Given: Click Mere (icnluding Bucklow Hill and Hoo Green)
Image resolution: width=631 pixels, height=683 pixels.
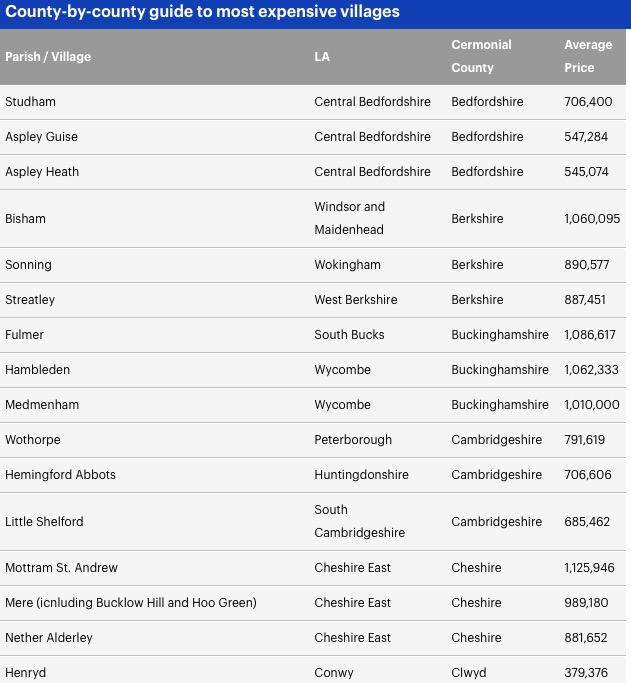Looking at the screenshot, I should [131, 603].
